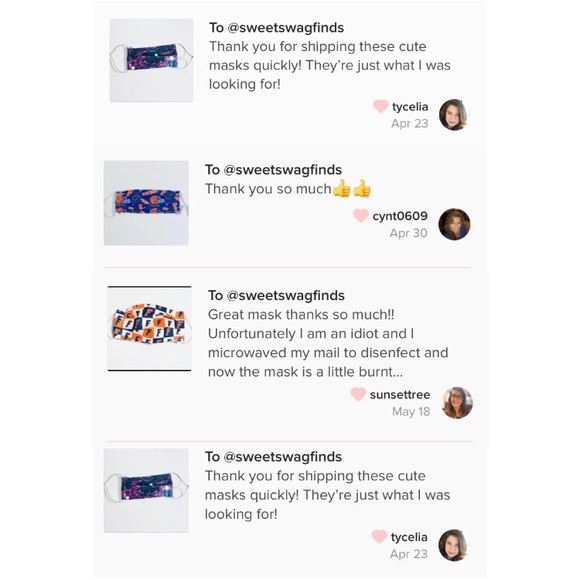Open cynt0609's profile photo

pos(454,224)
